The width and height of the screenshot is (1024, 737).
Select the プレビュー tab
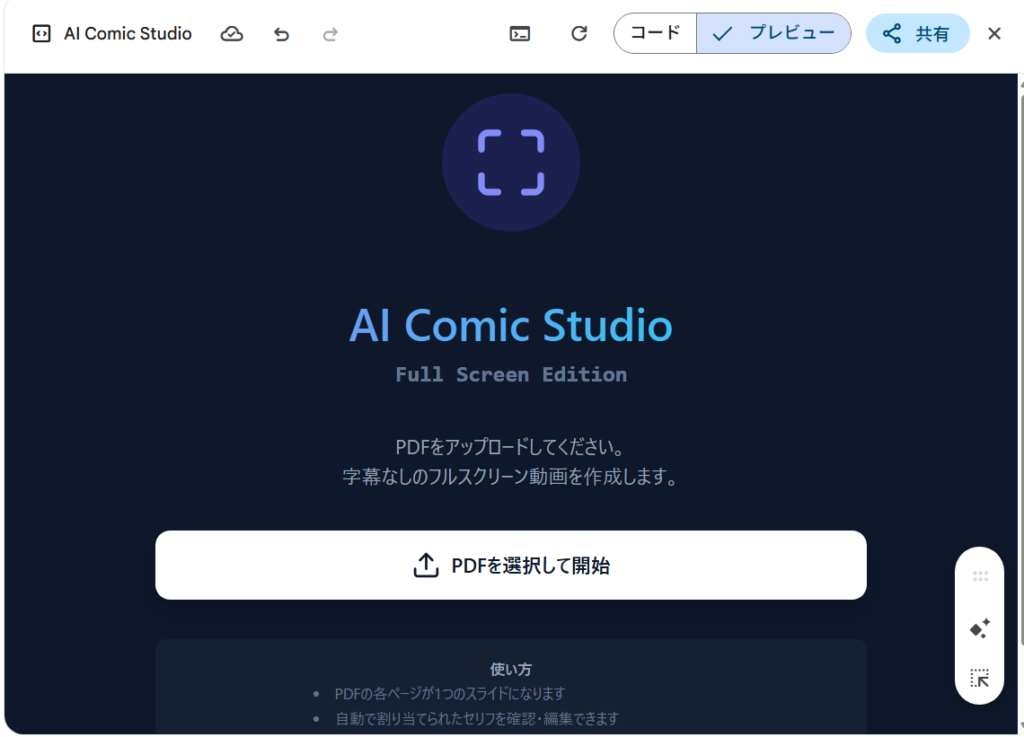(x=774, y=33)
